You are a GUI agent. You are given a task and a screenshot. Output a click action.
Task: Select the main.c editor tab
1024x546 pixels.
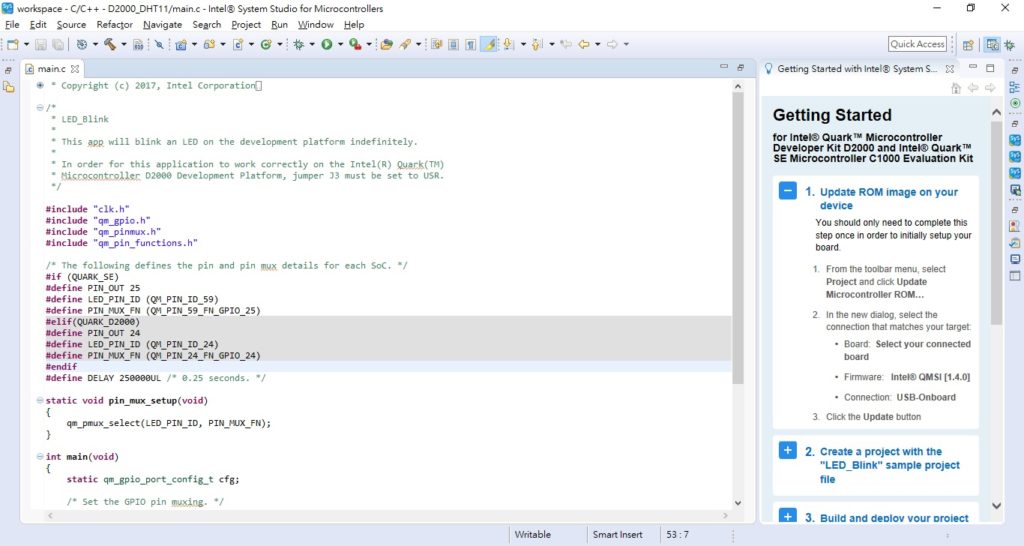tap(51, 69)
